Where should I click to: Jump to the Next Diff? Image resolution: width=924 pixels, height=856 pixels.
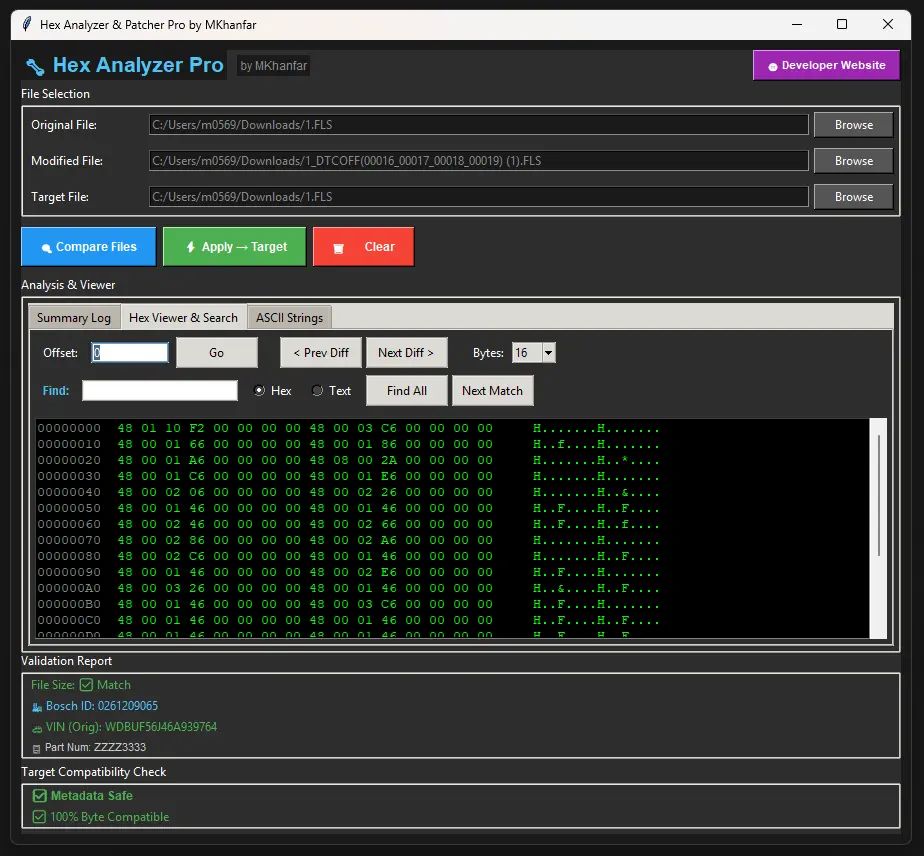click(406, 353)
